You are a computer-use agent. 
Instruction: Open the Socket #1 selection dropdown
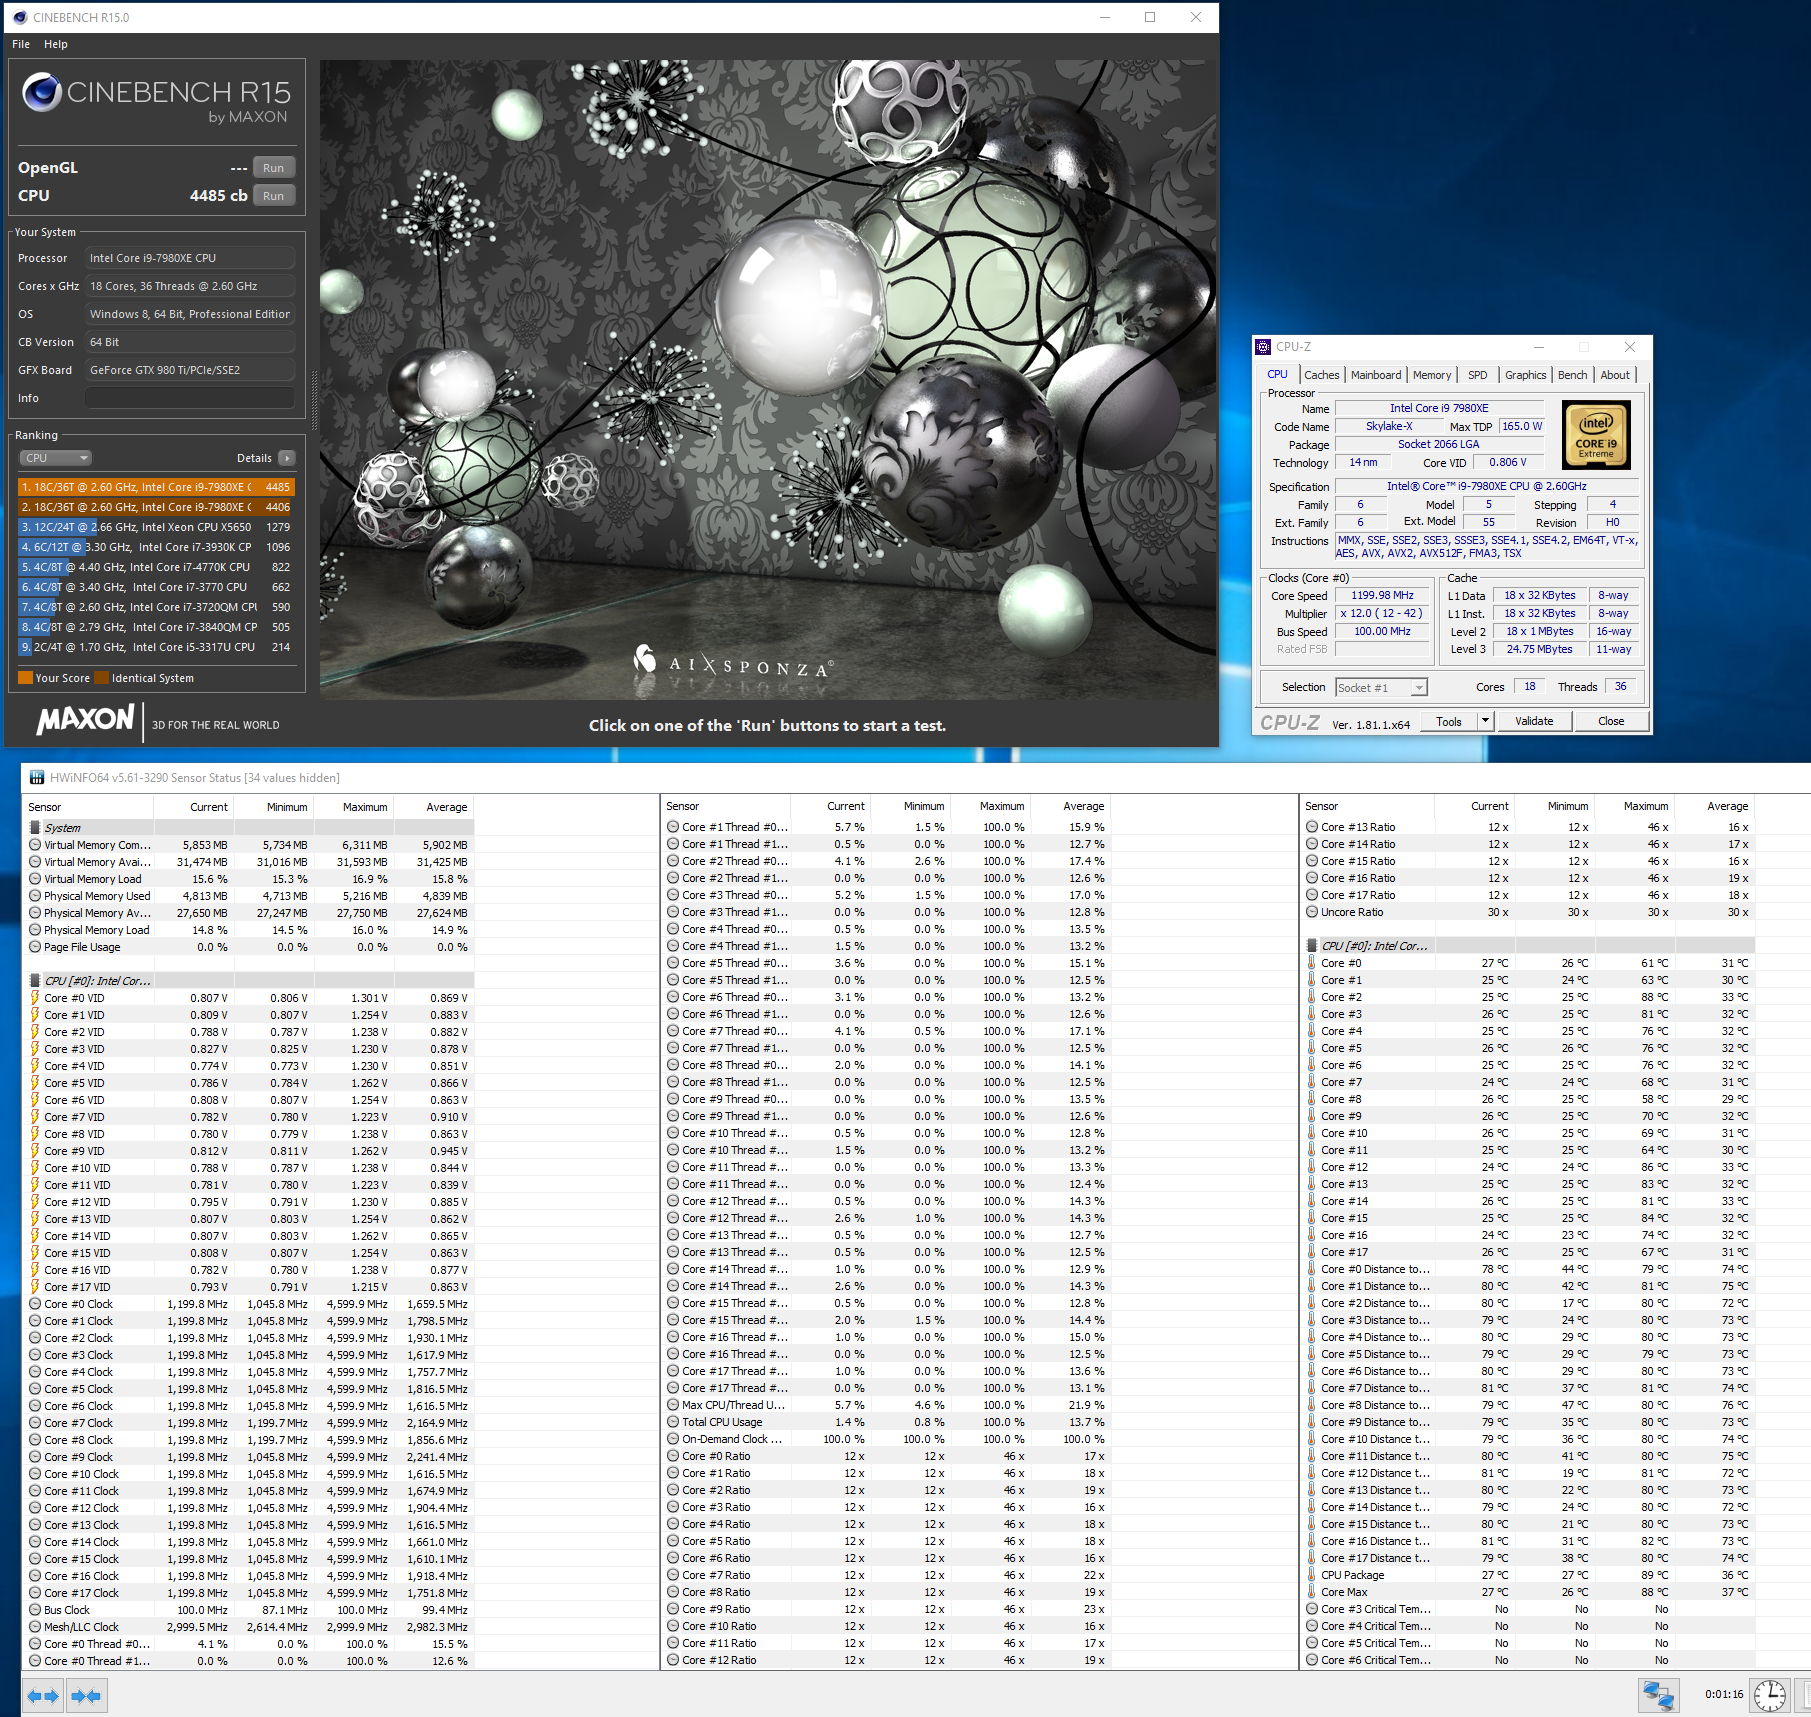coord(1381,688)
